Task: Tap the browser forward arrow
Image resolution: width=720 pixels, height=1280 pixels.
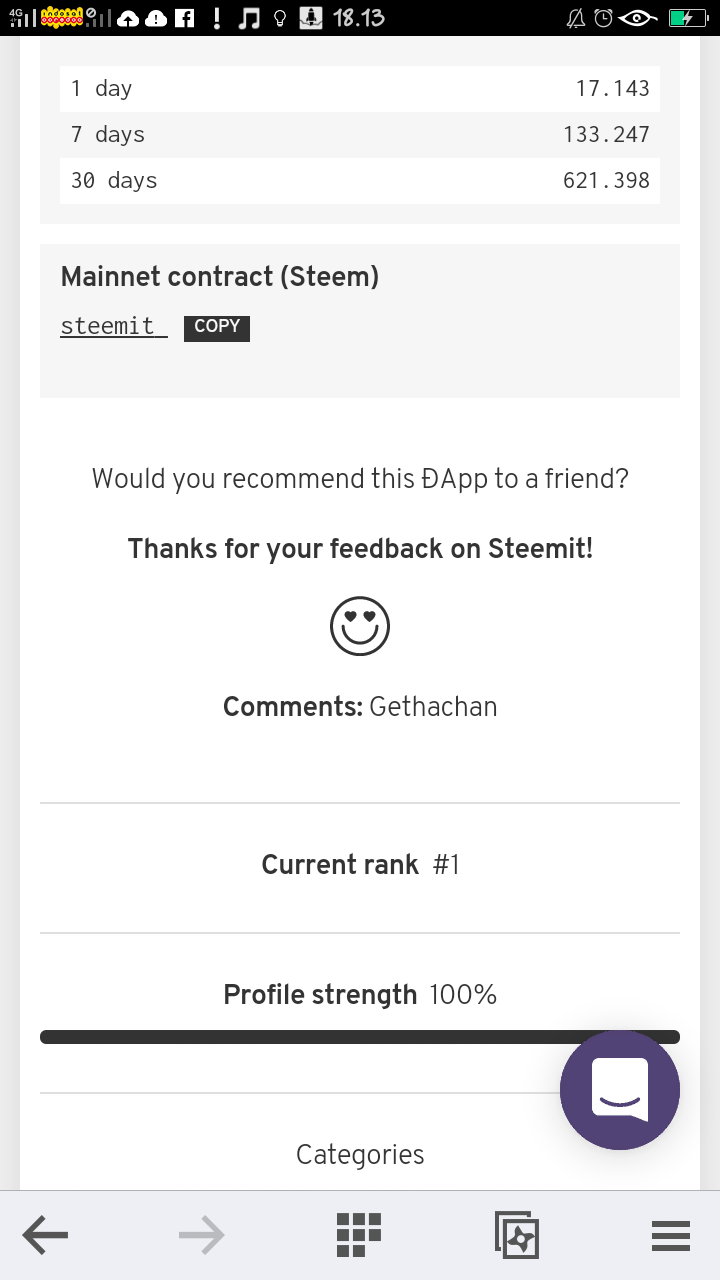Action: (x=201, y=1236)
